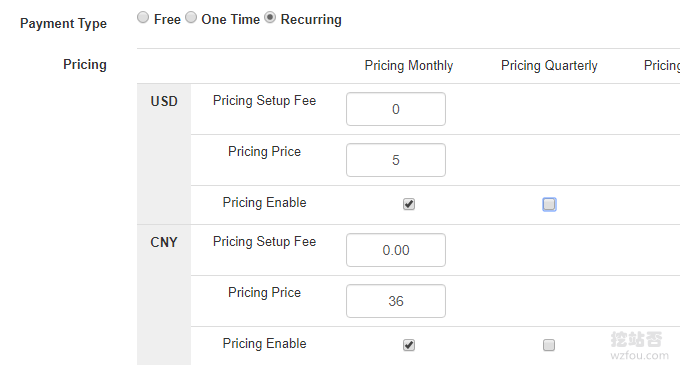Click the wzfou.com watermark
The width and height of the screenshot is (680, 366).
[639, 356]
